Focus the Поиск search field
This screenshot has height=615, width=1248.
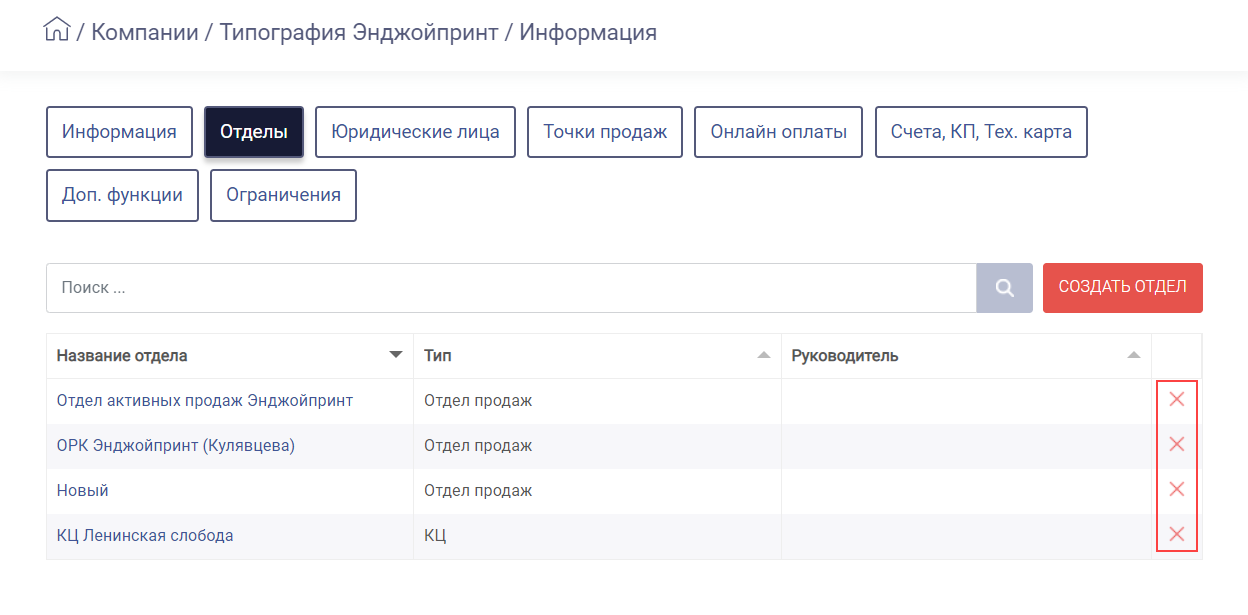pyautogui.click(x=511, y=288)
